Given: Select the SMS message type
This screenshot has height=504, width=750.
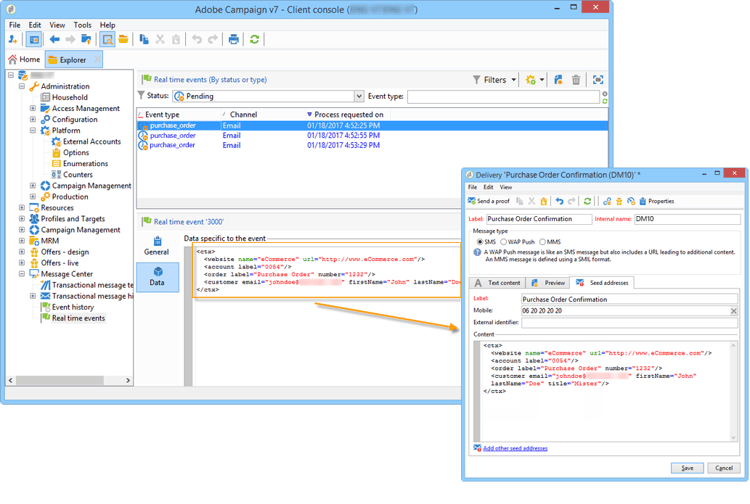Looking at the screenshot, I should tap(479, 242).
